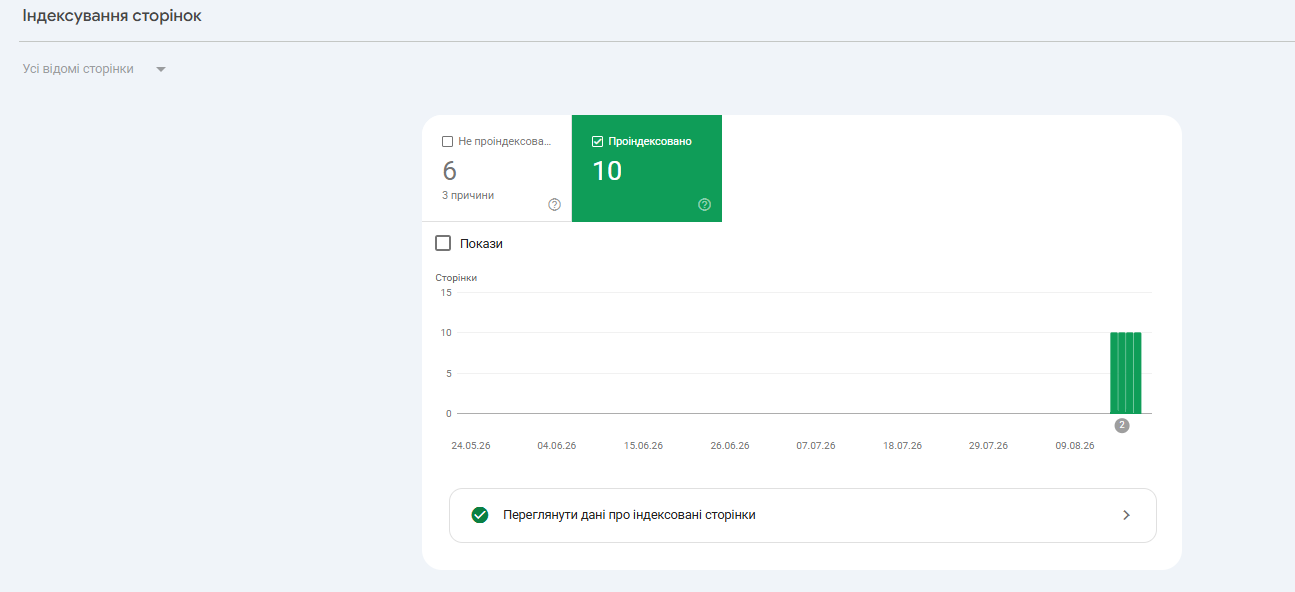Viewport: 1295px width, 592px height.
Task: Click date label 26.06.26 on axis
Action: (x=730, y=446)
